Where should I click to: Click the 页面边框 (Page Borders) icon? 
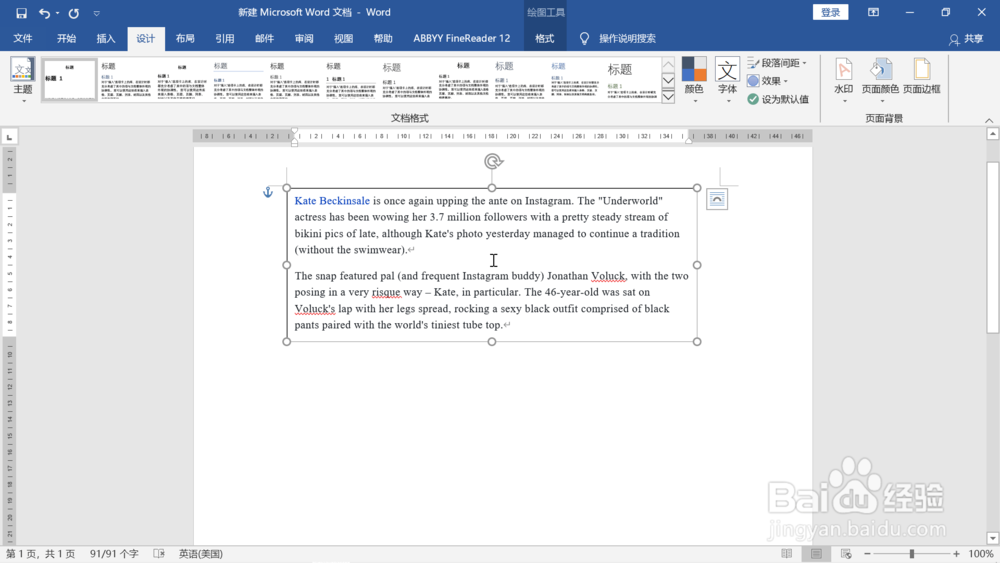(x=922, y=77)
